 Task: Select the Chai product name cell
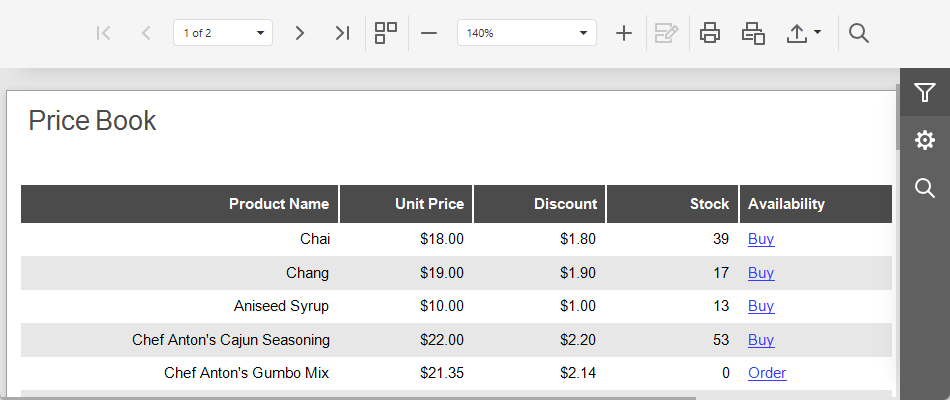point(179,239)
